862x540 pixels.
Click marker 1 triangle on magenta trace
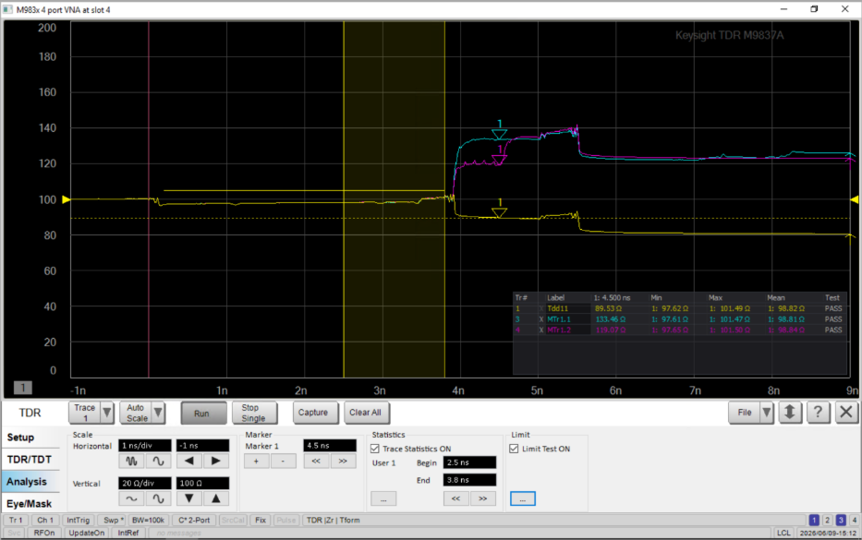coord(499,160)
